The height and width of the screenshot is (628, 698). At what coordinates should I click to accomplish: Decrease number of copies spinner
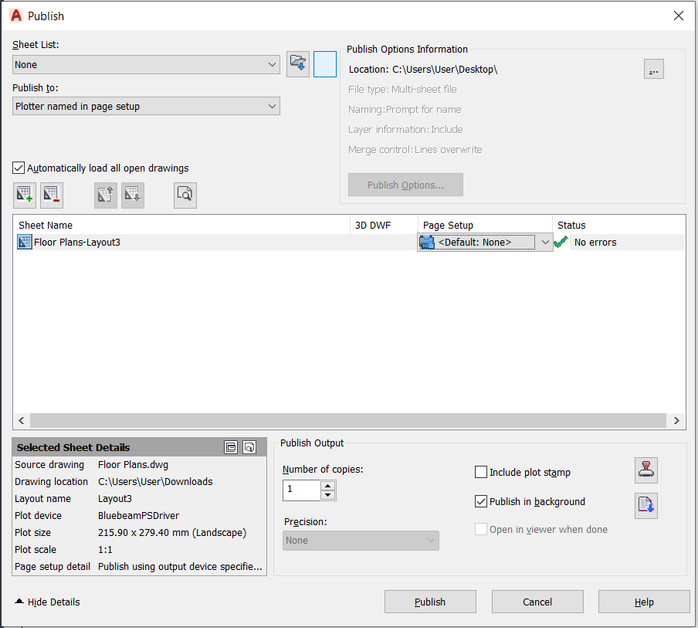click(x=328, y=495)
